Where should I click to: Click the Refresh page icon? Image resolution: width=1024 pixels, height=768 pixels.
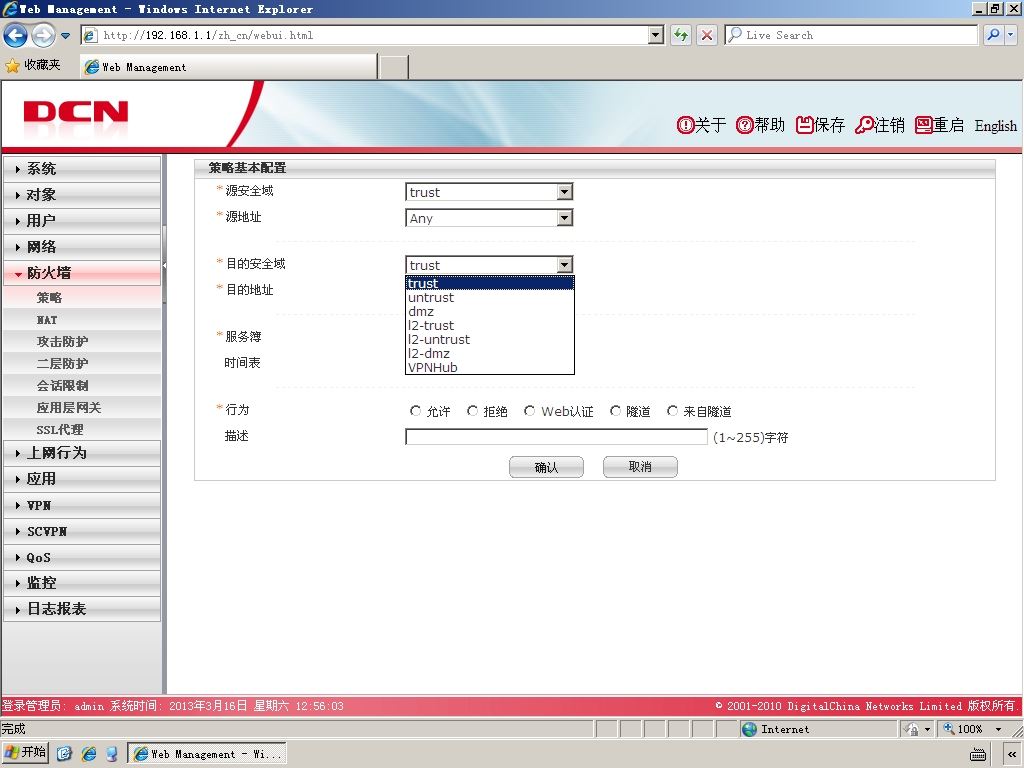681,35
